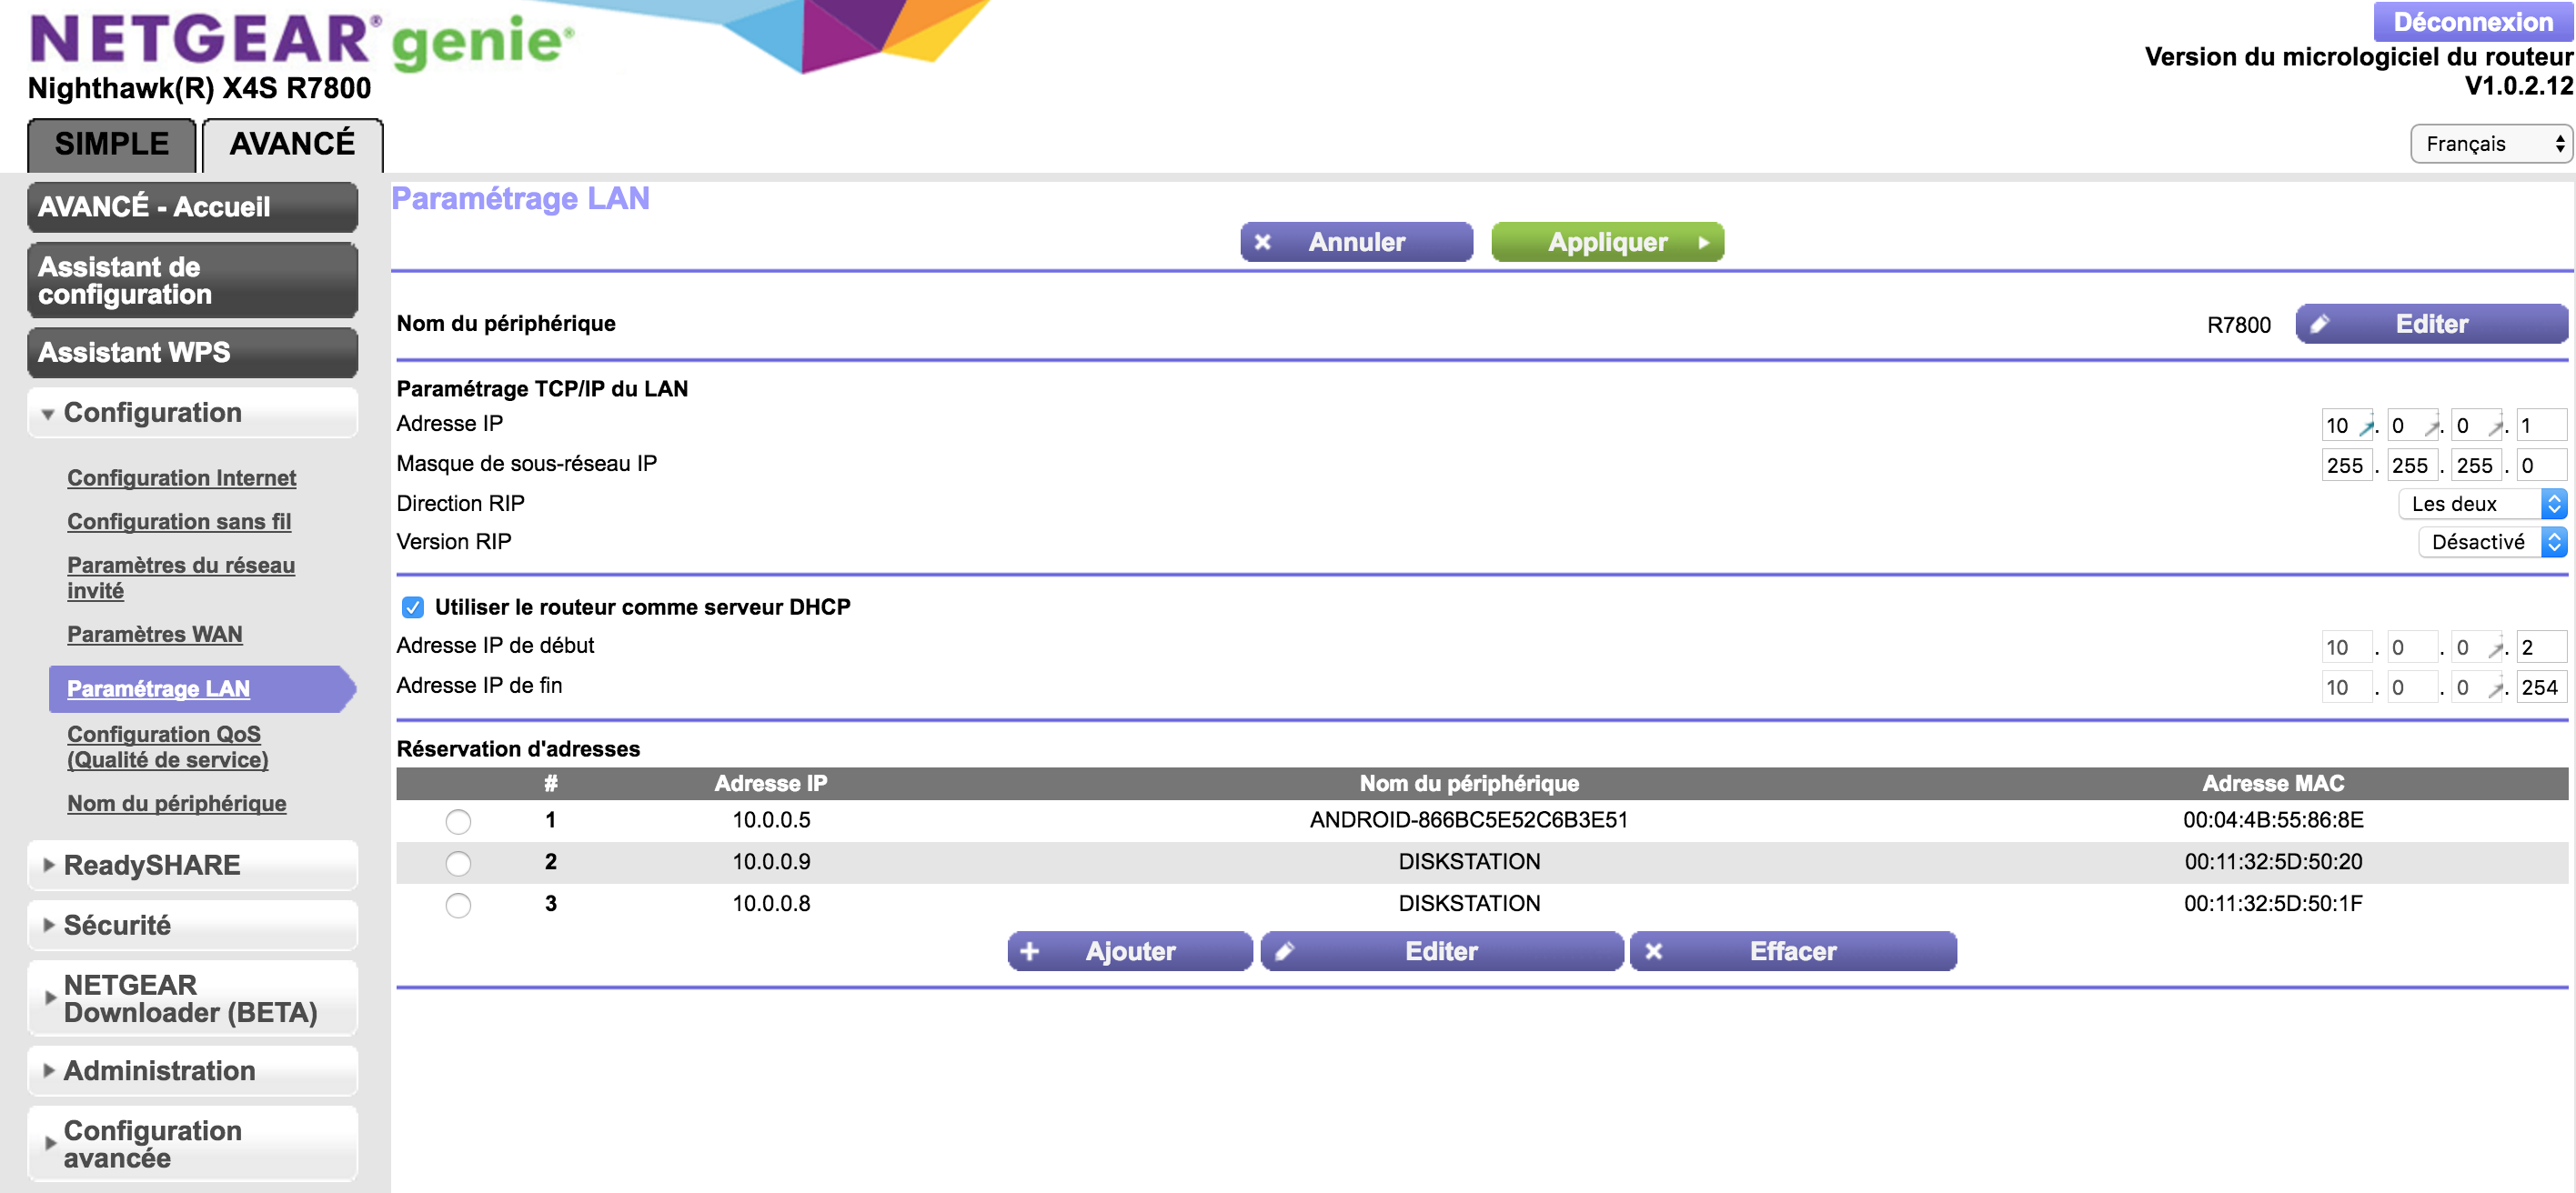Click pencil icon on reservation Editer button

pos(1285,951)
